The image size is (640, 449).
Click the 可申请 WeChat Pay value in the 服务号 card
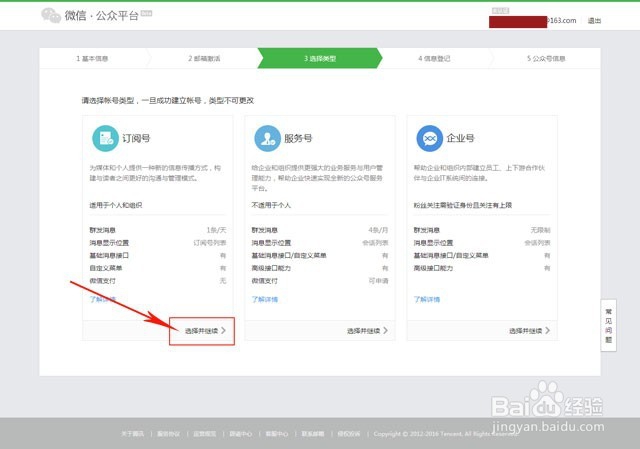pyautogui.click(x=378, y=281)
